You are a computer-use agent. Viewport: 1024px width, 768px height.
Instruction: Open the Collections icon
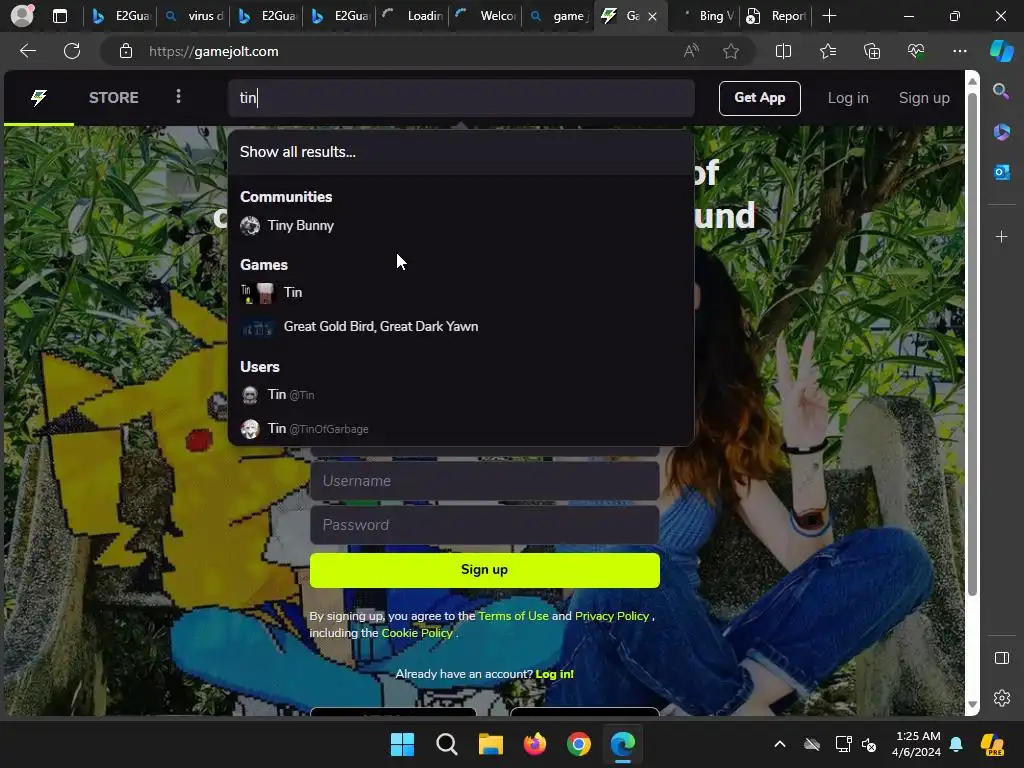[x=872, y=51]
